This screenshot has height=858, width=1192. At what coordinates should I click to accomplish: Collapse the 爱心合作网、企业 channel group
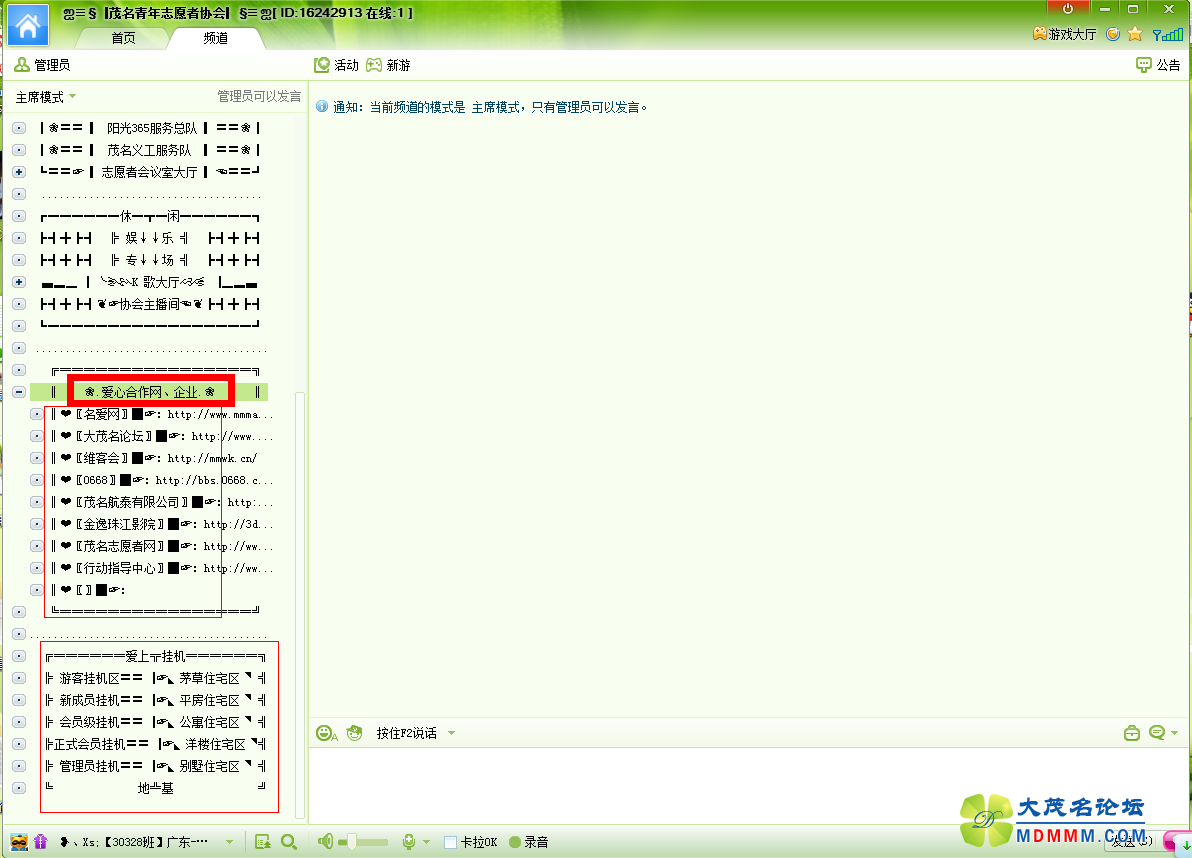pyautogui.click(x=19, y=392)
